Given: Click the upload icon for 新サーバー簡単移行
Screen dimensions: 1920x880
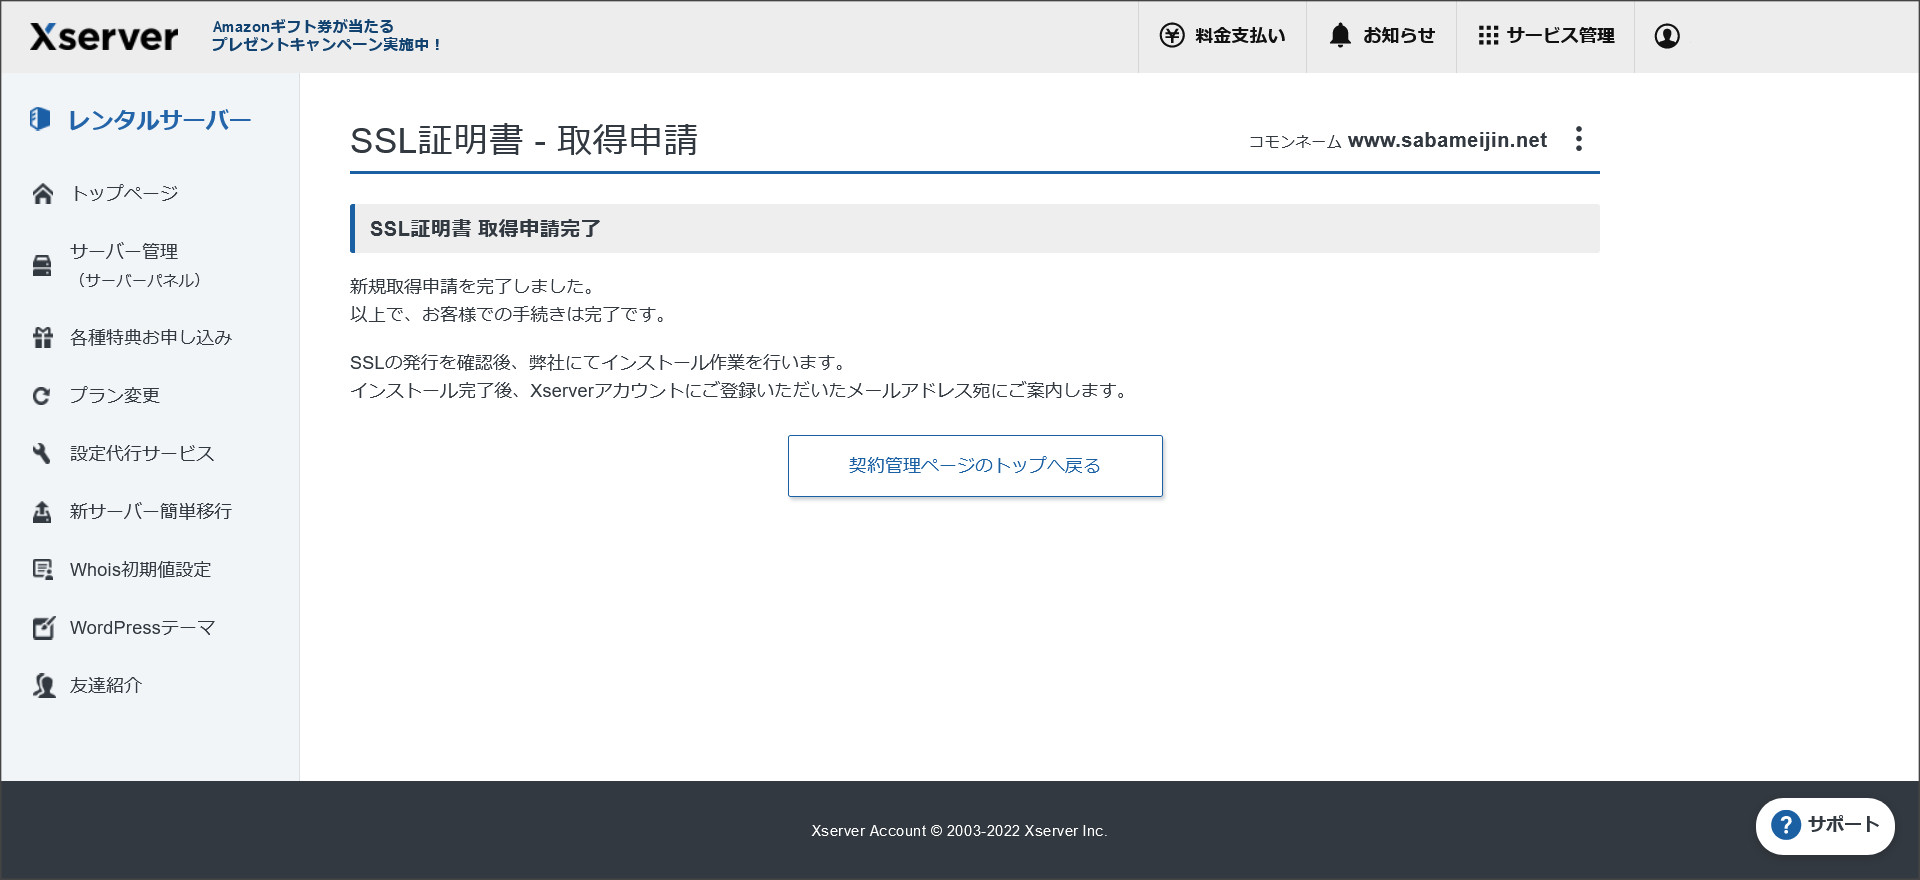Looking at the screenshot, I should (42, 512).
